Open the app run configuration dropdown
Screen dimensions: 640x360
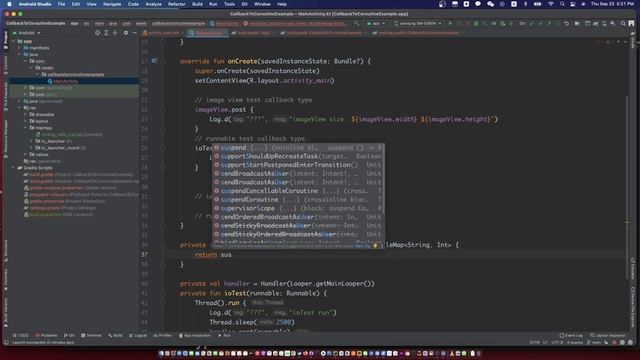coord(376,23)
